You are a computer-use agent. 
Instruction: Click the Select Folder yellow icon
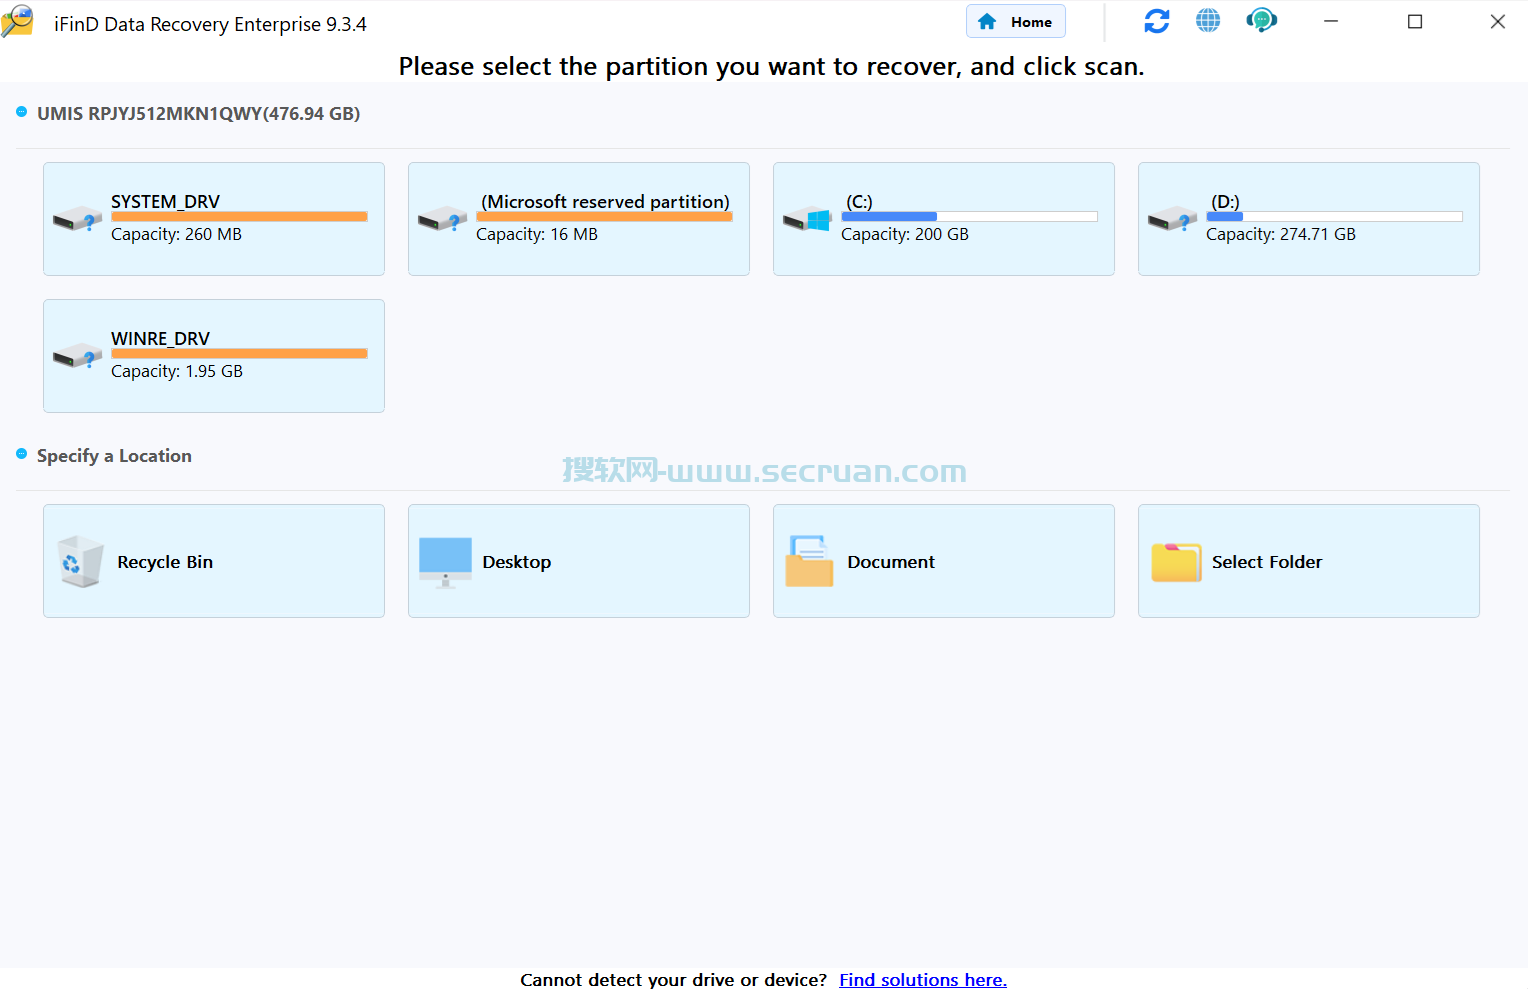1176,562
